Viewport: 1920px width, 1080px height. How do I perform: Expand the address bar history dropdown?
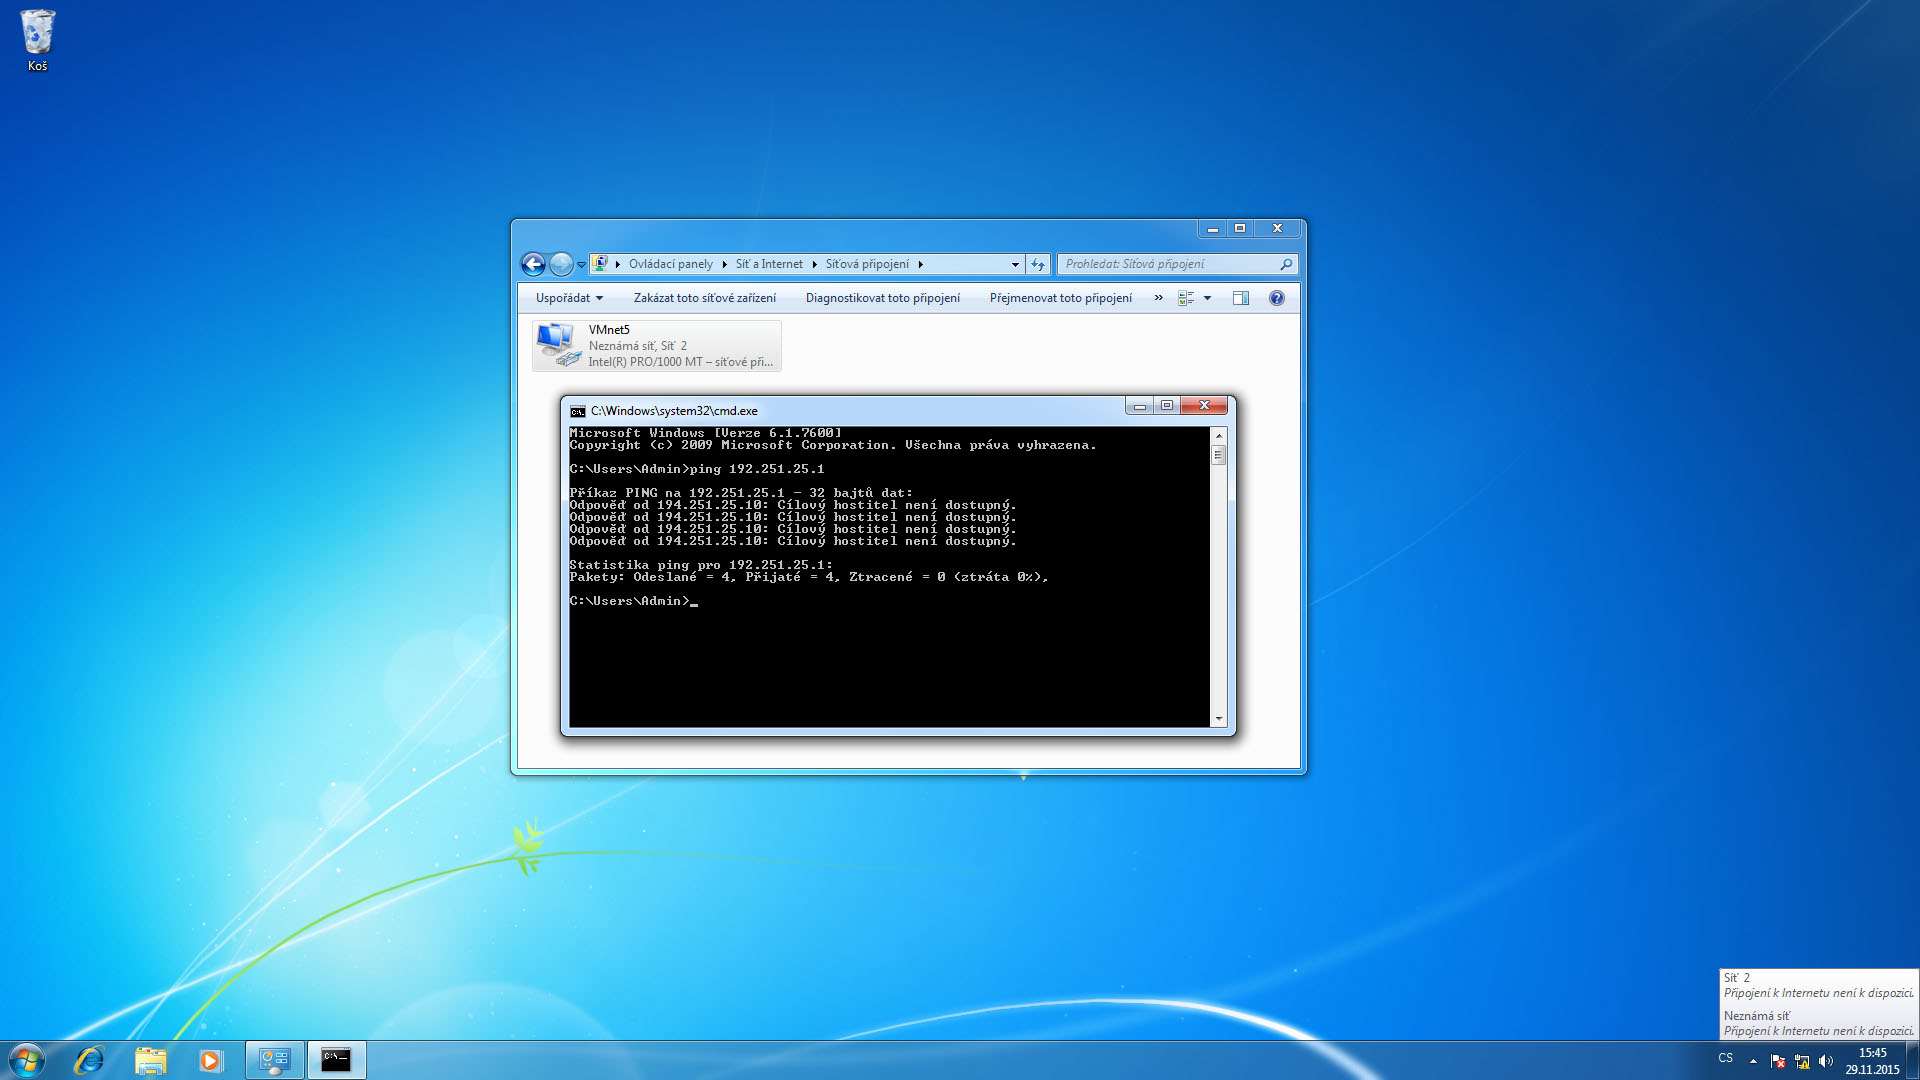1015,264
